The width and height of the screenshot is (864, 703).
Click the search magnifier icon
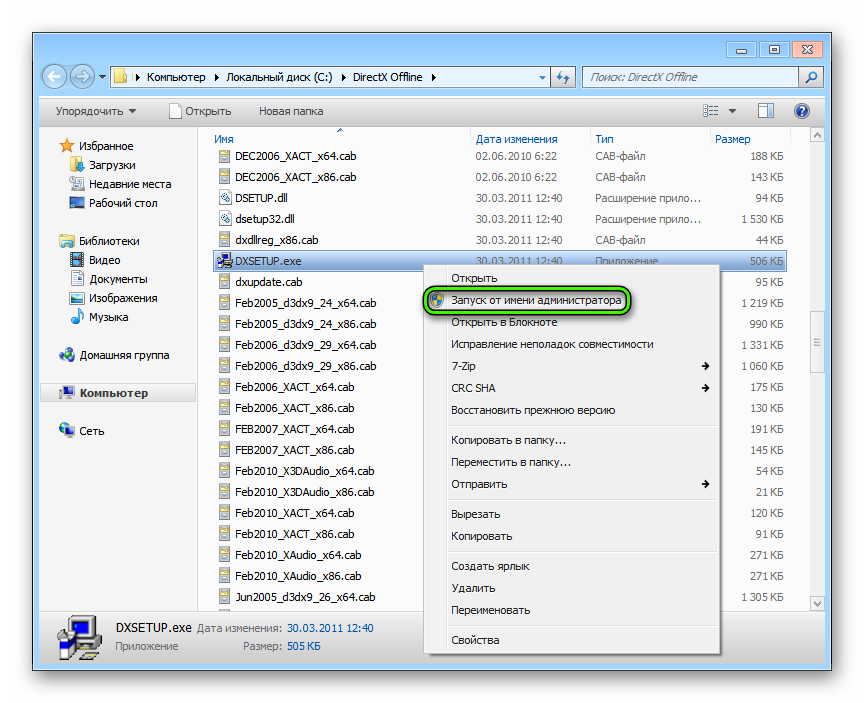click(811, 77)
